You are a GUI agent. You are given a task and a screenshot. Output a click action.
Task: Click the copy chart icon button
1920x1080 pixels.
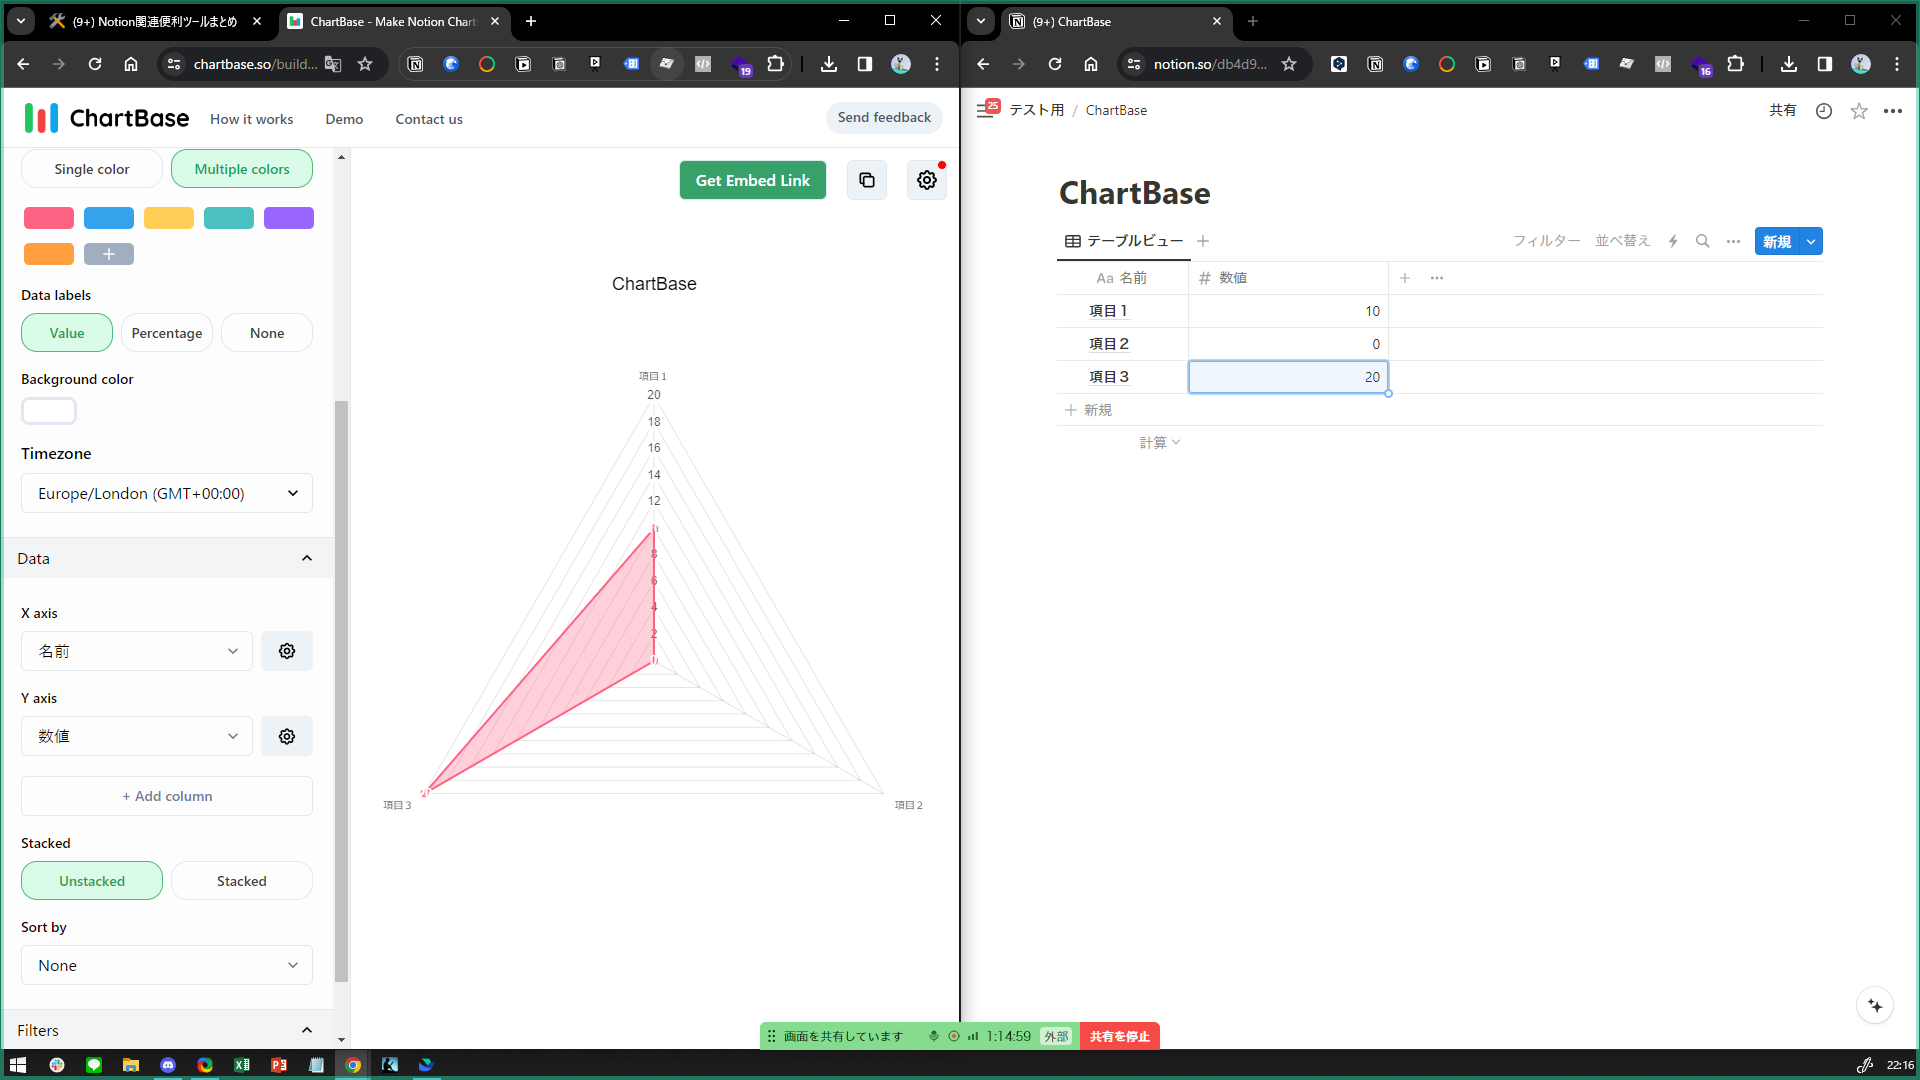[x=866, y=180]
